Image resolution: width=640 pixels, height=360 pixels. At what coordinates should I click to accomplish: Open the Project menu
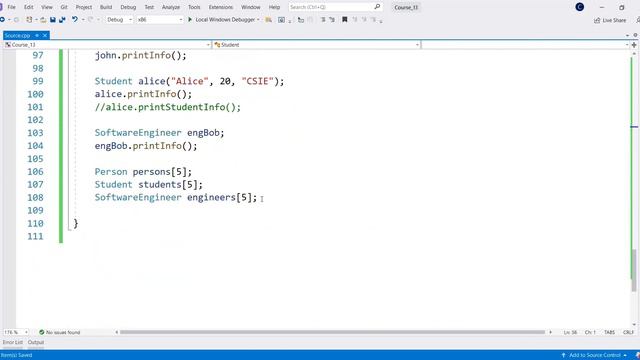pyautogui.click(x=84, y=7)
